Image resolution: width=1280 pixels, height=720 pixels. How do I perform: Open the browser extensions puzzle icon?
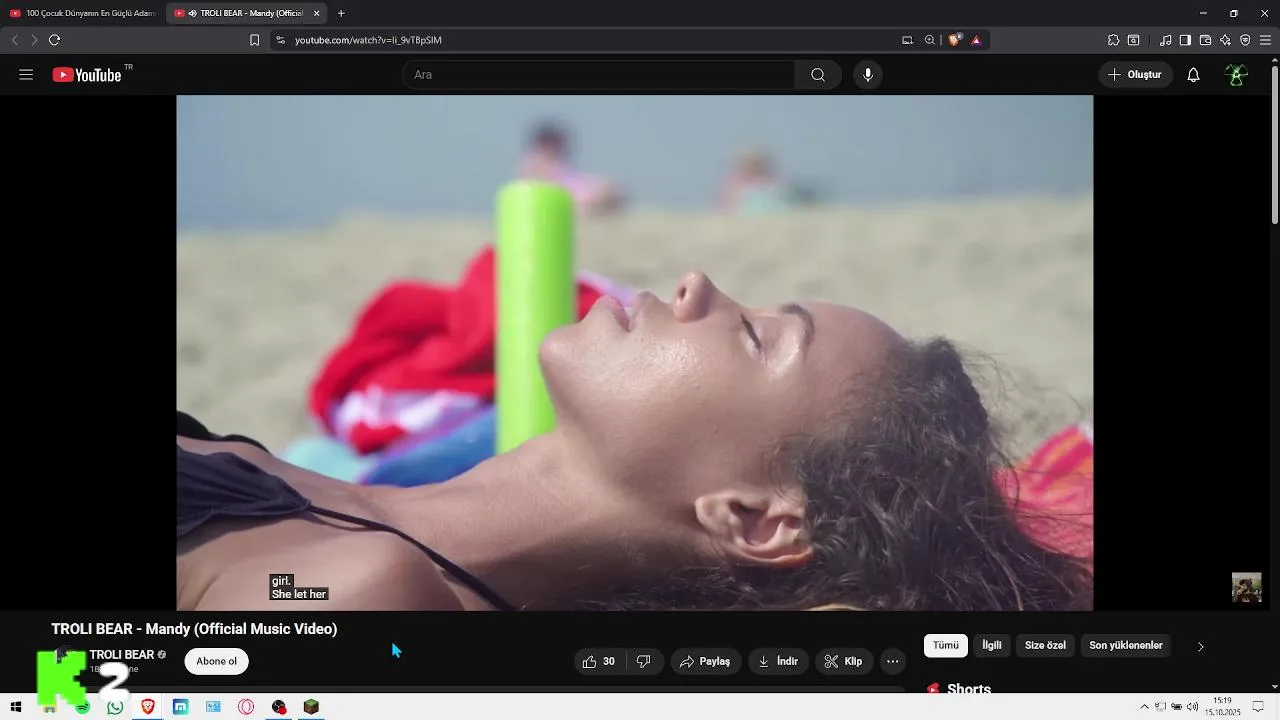(x=1113, y=40)
